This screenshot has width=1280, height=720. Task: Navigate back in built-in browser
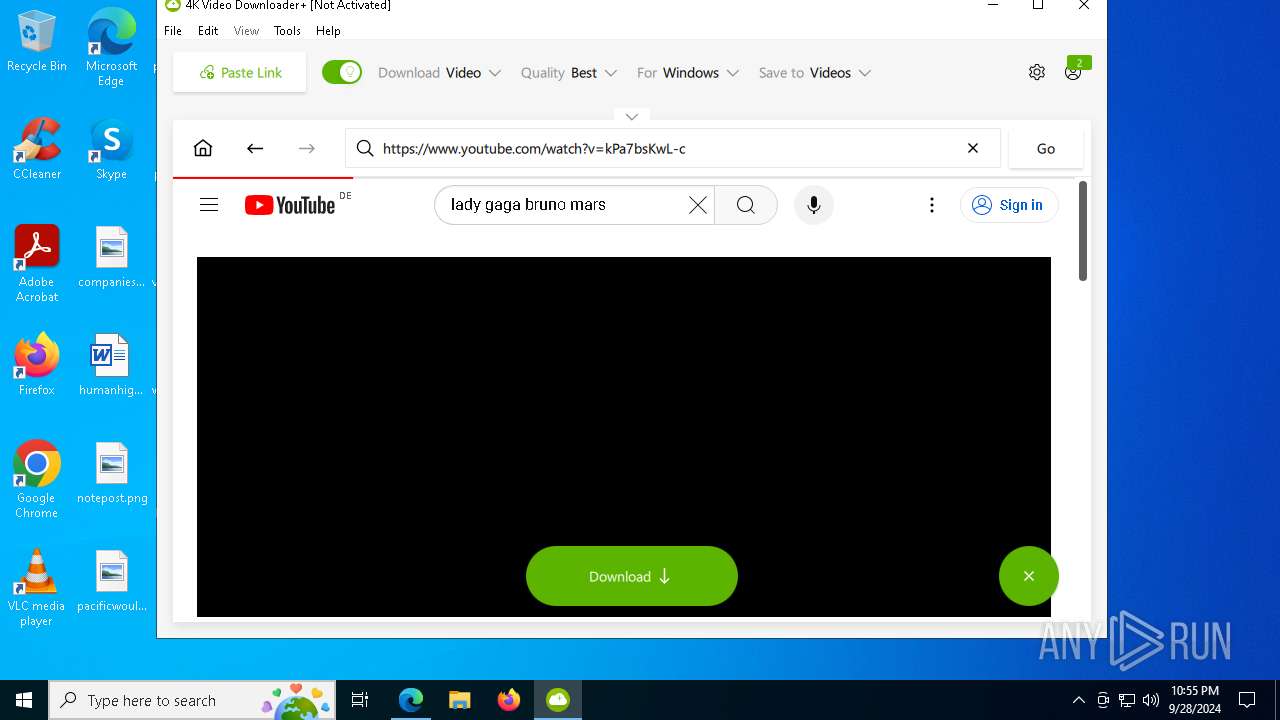255,148
